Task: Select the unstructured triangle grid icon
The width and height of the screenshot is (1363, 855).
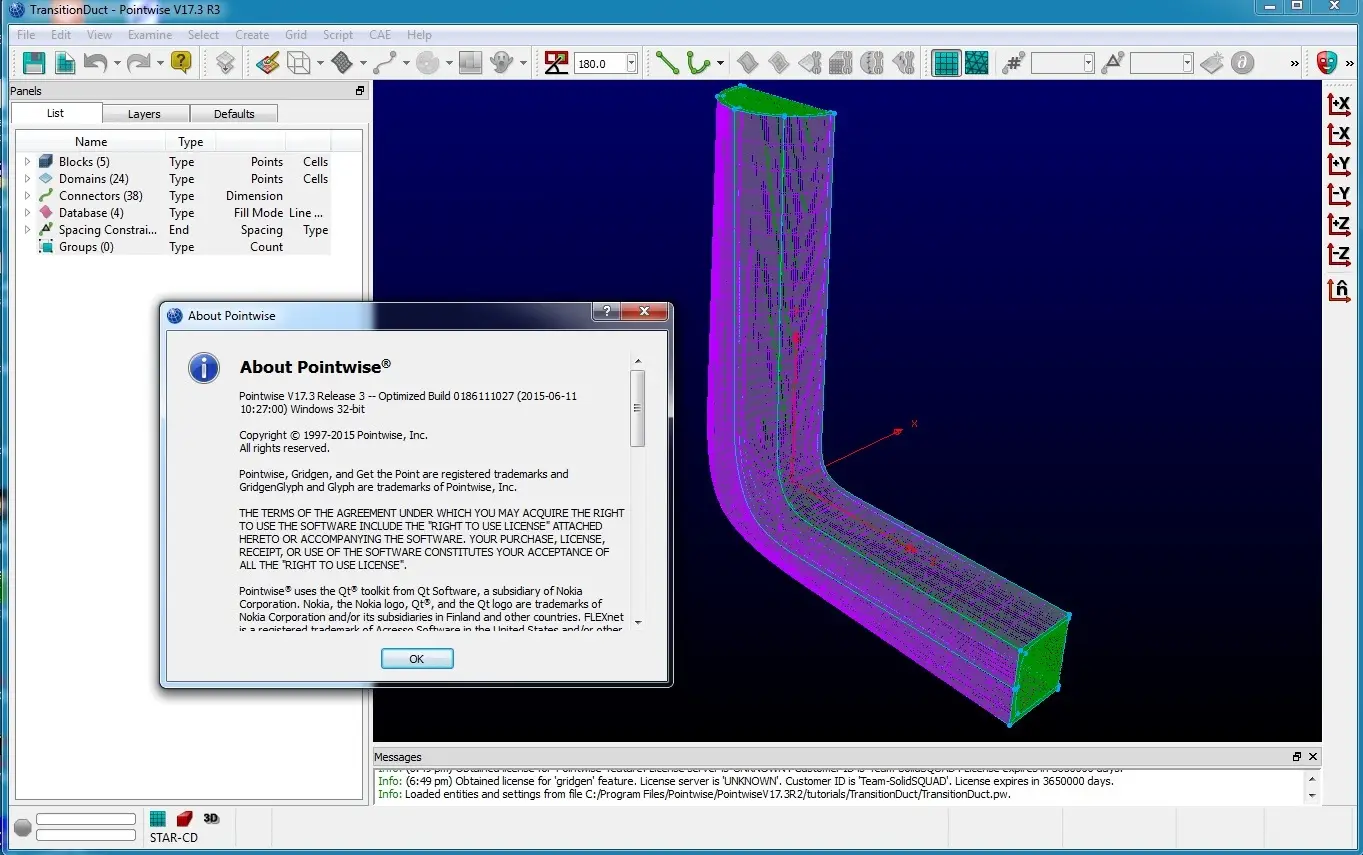Action: pos(977,63)
